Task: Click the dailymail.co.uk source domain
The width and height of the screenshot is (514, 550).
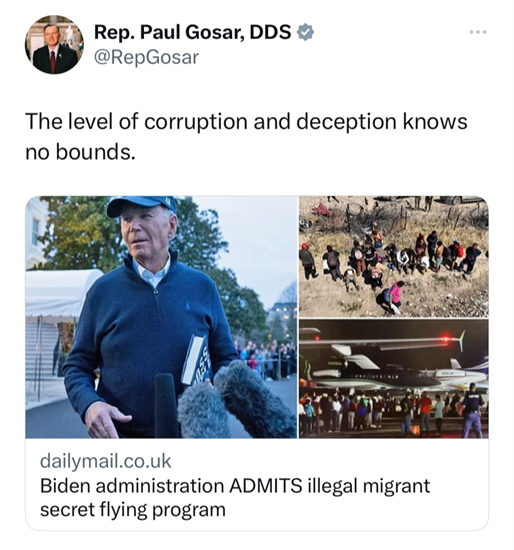Action: tap(105, 461)
